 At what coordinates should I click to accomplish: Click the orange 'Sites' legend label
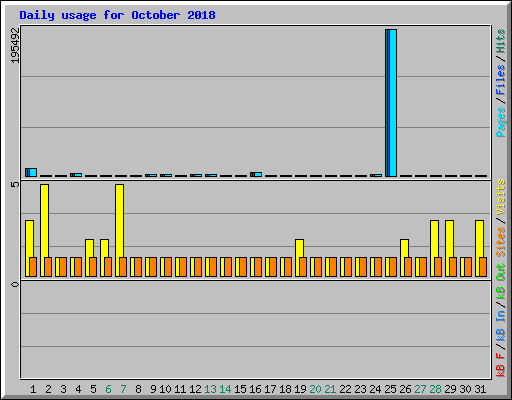point(501,242)
